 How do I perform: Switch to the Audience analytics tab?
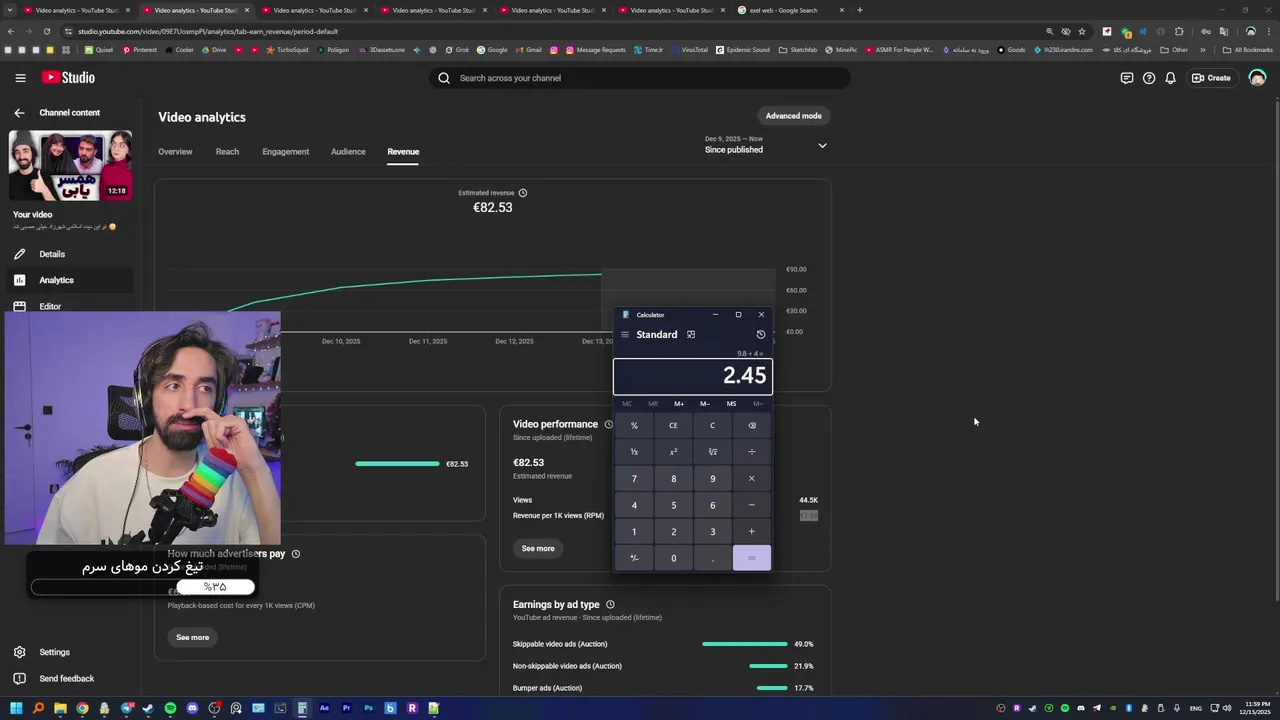(348, 152)
